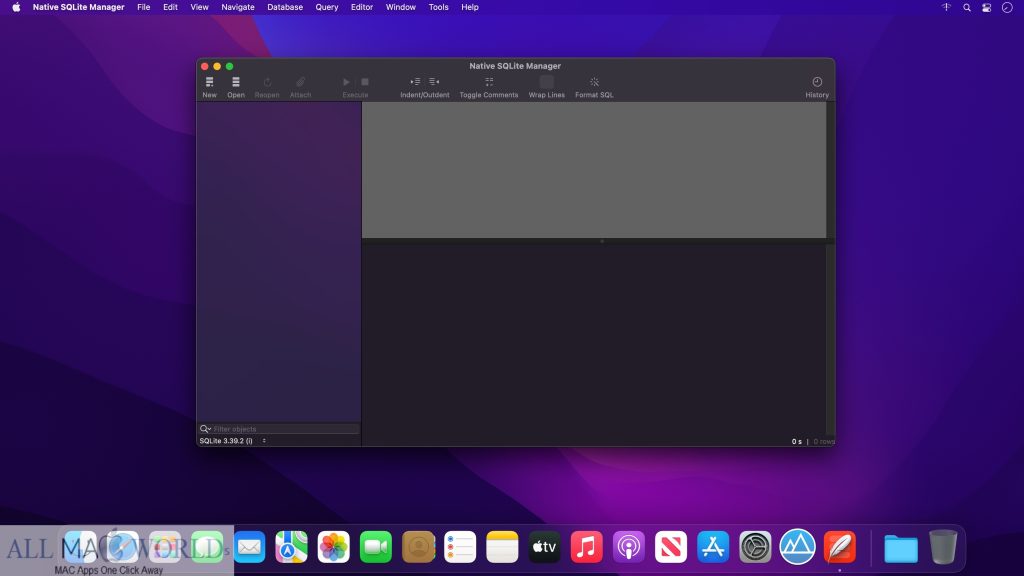This screenshot has width=1024, height=576.
Task: Open Music from the Dock
Action: click(x=586, y=547)
